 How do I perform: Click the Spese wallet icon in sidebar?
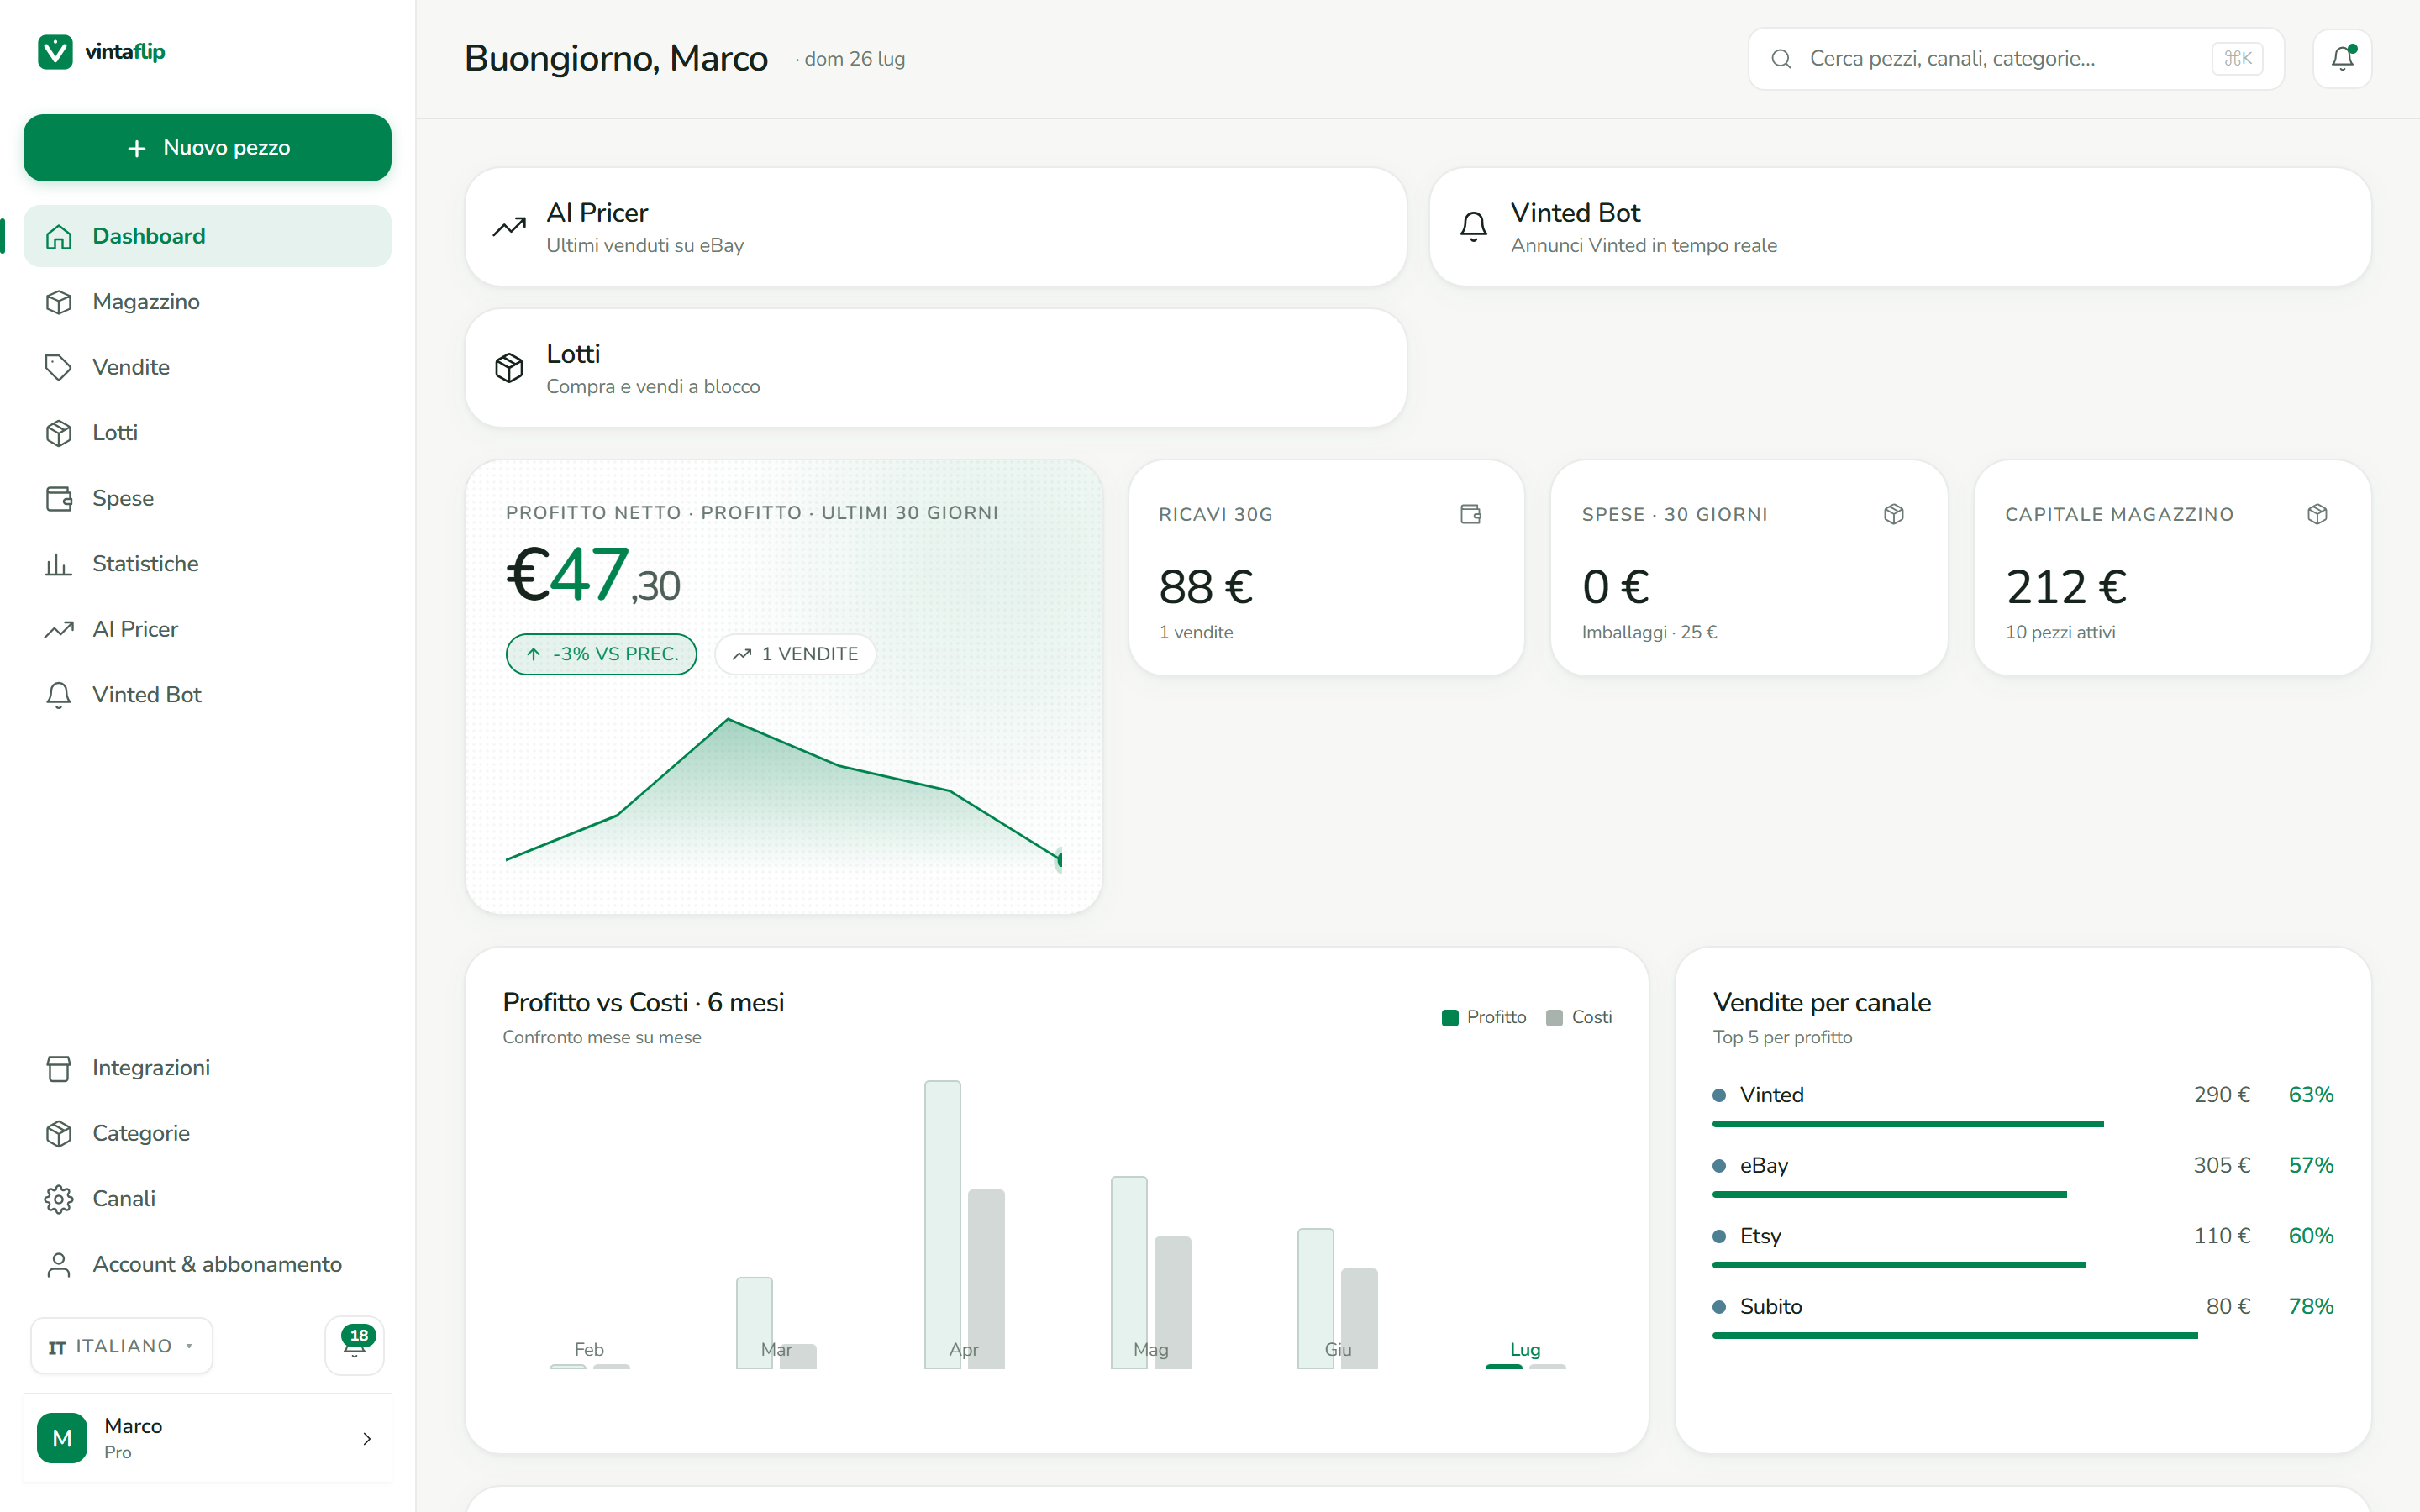pyautogui.click(x=59, y=498)
